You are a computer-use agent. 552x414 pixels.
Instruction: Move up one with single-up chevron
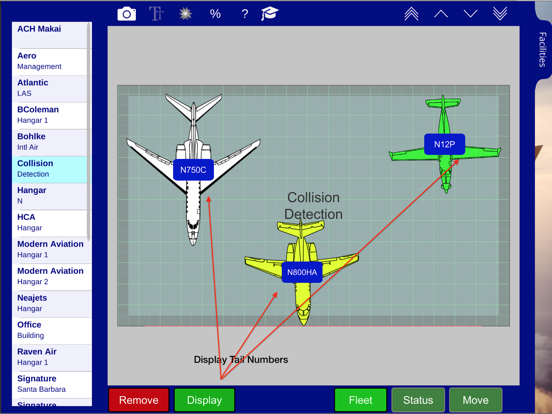coord(441,14)
